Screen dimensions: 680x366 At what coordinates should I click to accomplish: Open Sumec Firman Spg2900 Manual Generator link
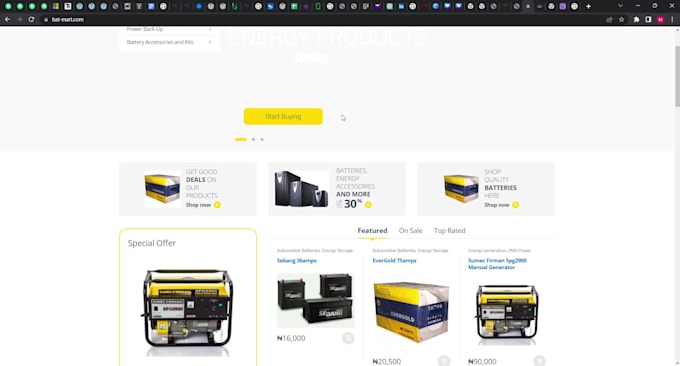pos(497,264)
